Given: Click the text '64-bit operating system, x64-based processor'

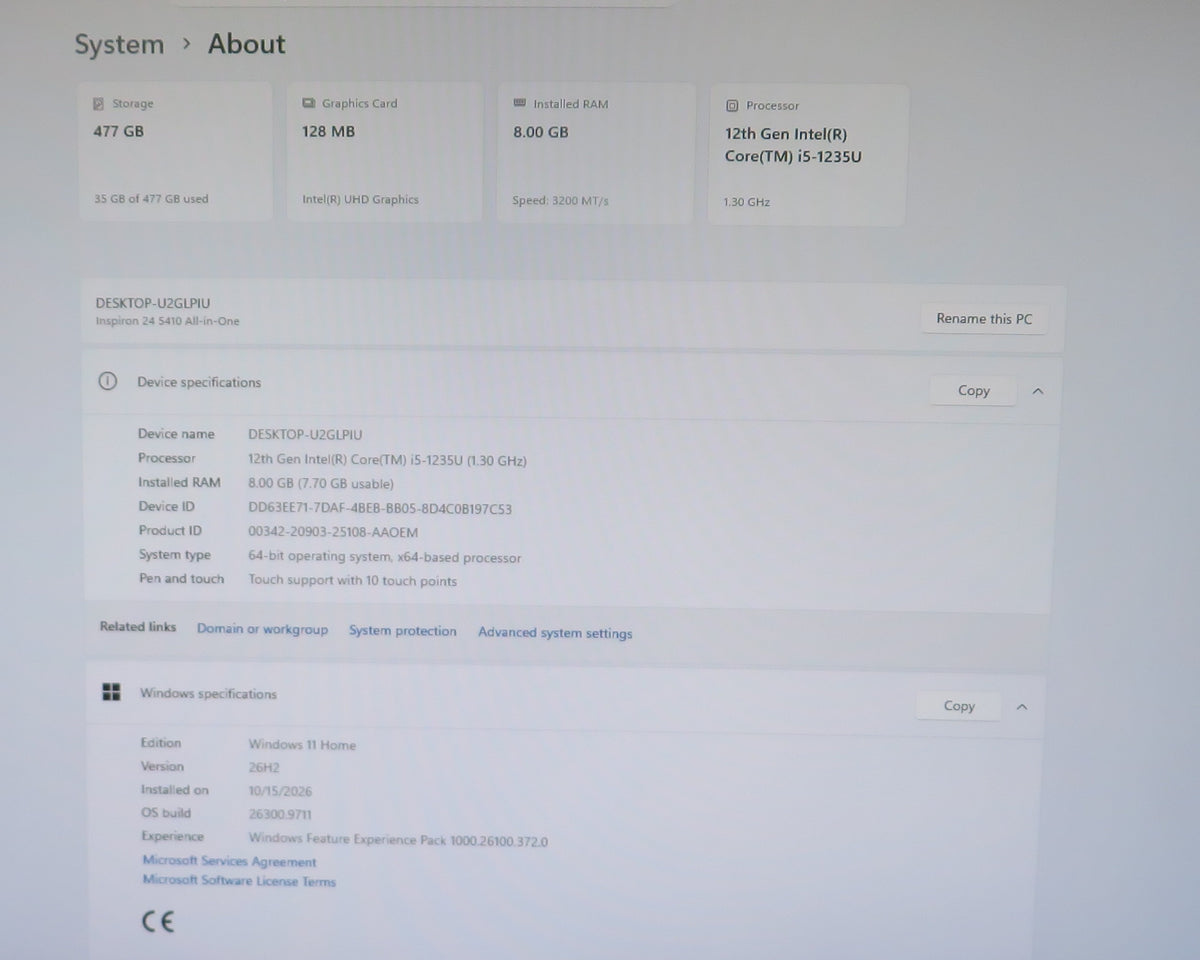Looking at the screenshot, I should [x=384, y=557].
